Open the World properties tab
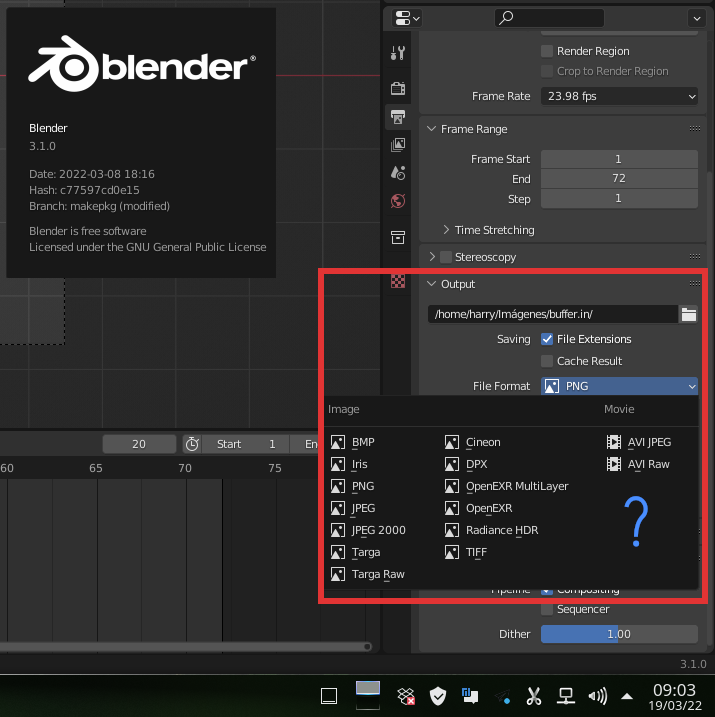 [x=398, y=201]
